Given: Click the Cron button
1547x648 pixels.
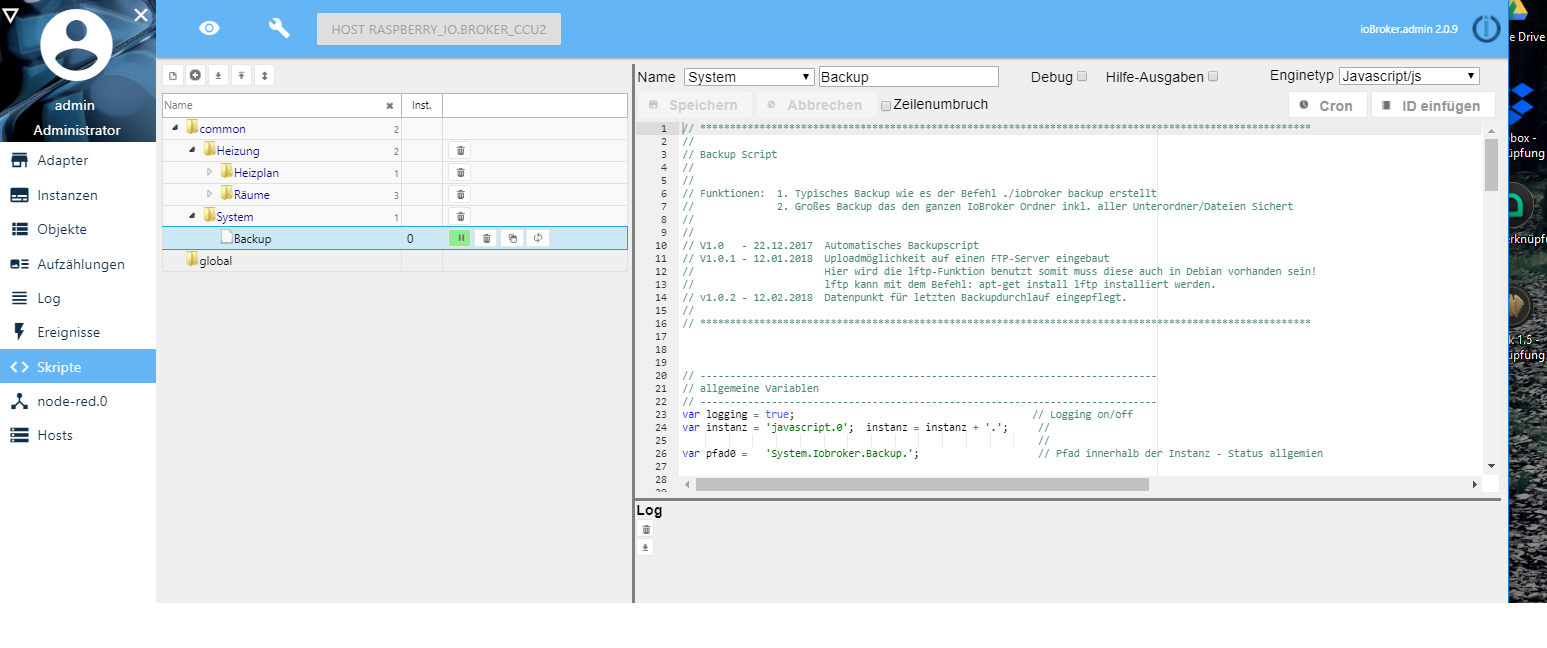Looking at the screenshot, I should (1327, 105).
